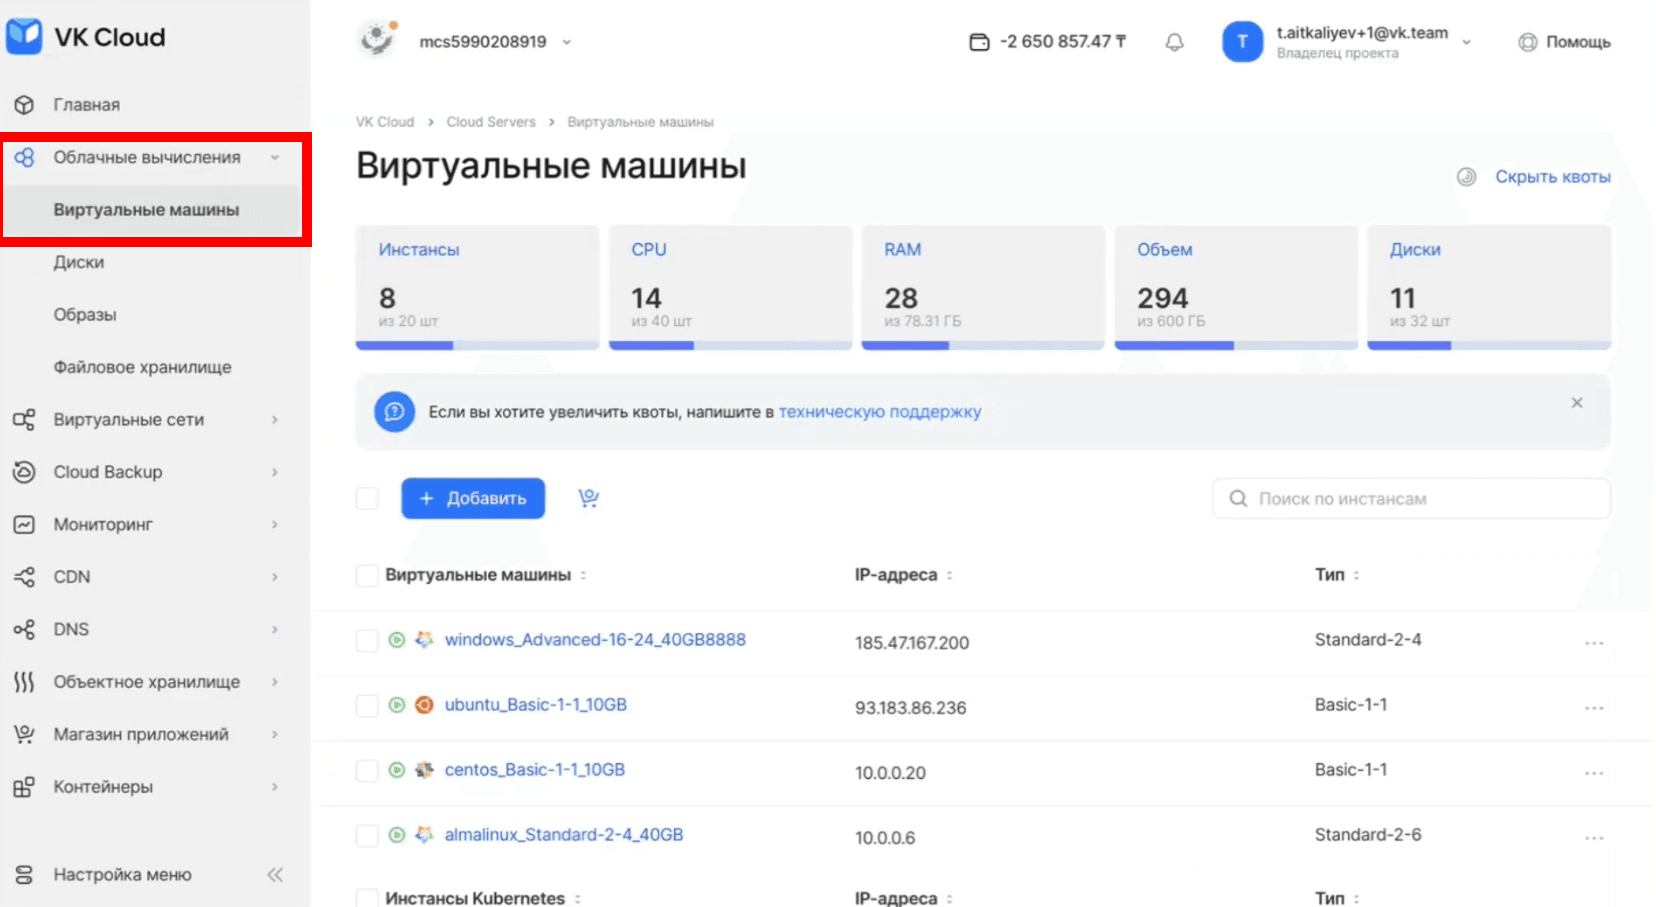Toggle checkbox in Инстансы Kubernetes header
The image size is (1656, 907).
point(367,898)
